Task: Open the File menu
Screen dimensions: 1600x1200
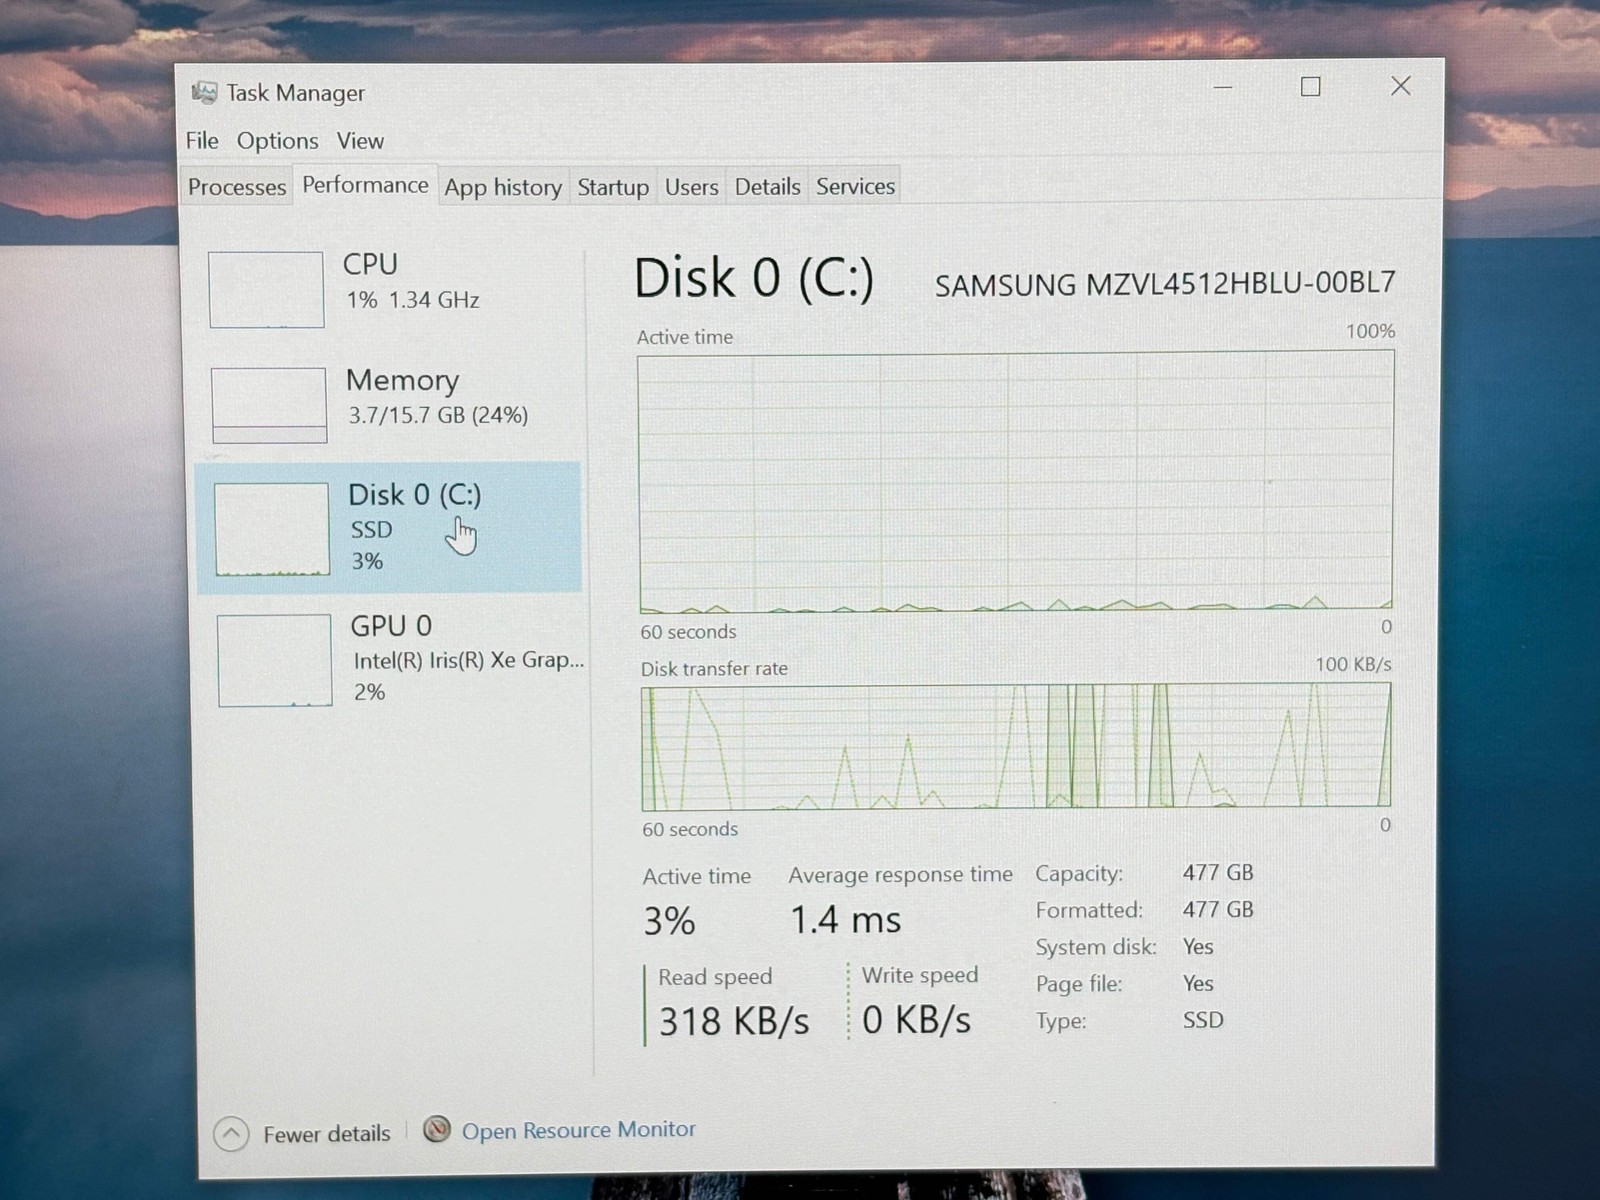Action: pyautogui.click(x=202, y=141)
